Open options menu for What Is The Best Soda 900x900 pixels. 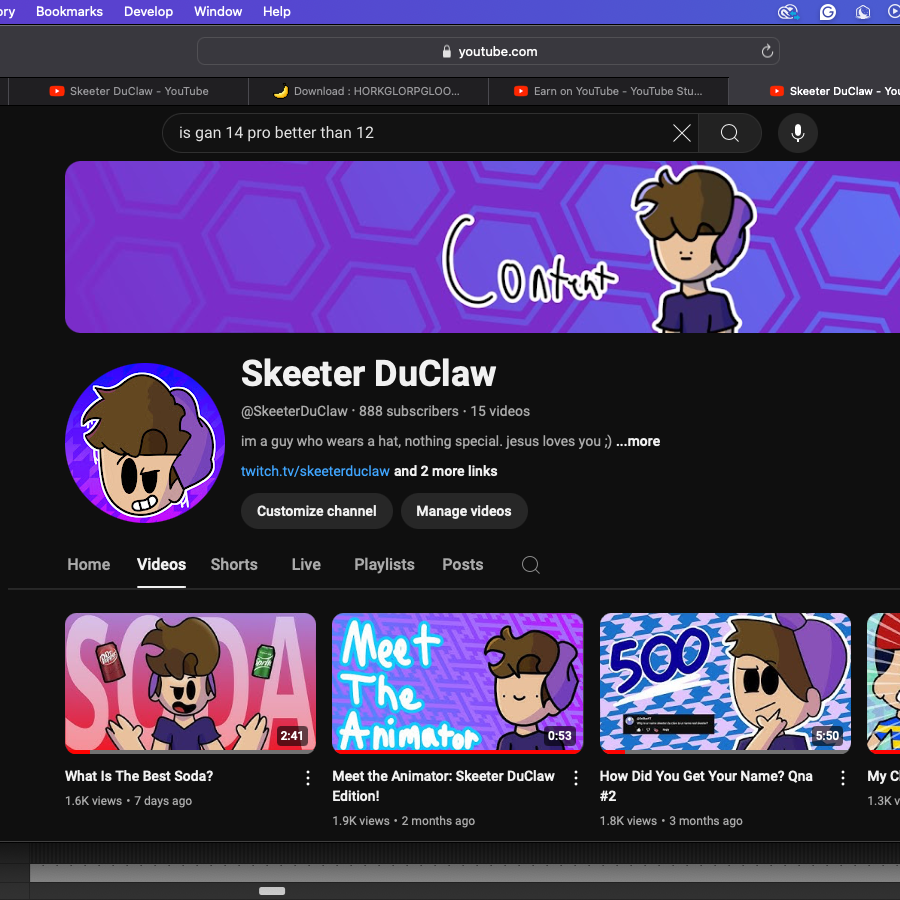pos(308,778)
